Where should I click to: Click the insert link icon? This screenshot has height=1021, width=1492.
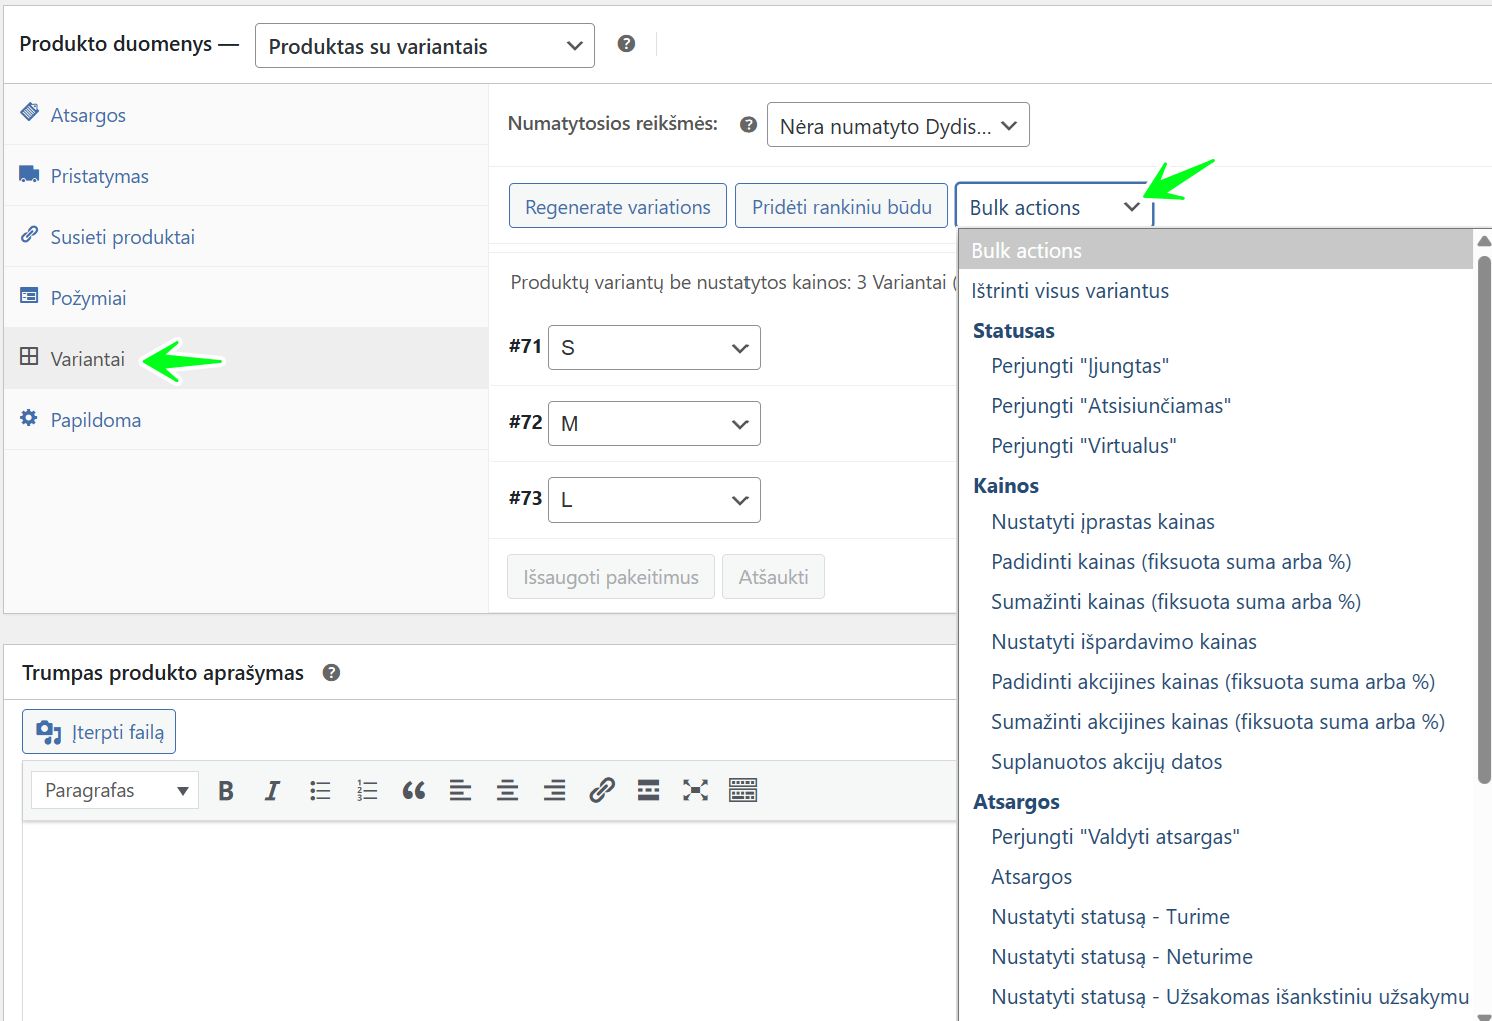click(x=601, y=791)
